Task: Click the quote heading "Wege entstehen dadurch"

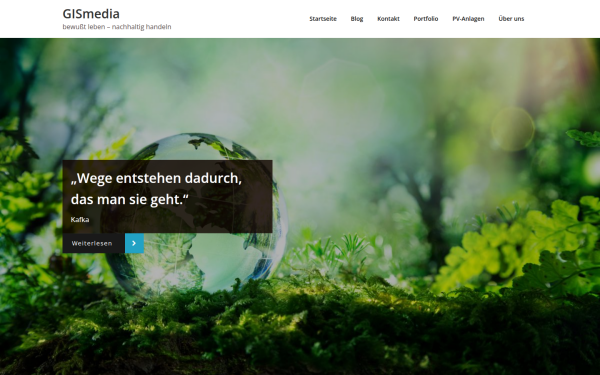Action: point(156,189)
